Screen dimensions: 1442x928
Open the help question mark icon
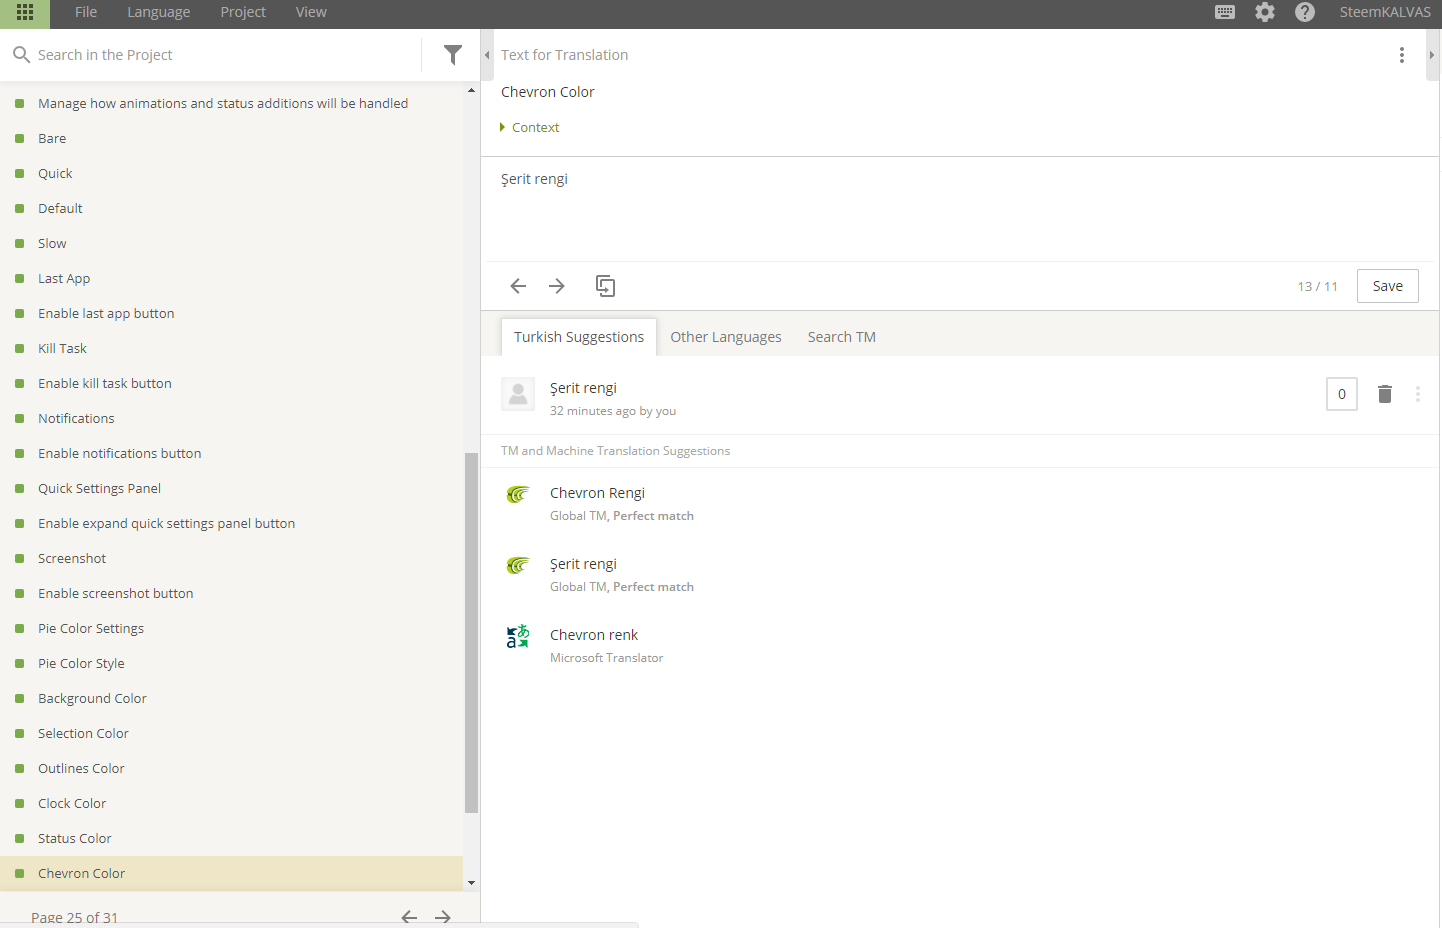[x=1305, y=12]
